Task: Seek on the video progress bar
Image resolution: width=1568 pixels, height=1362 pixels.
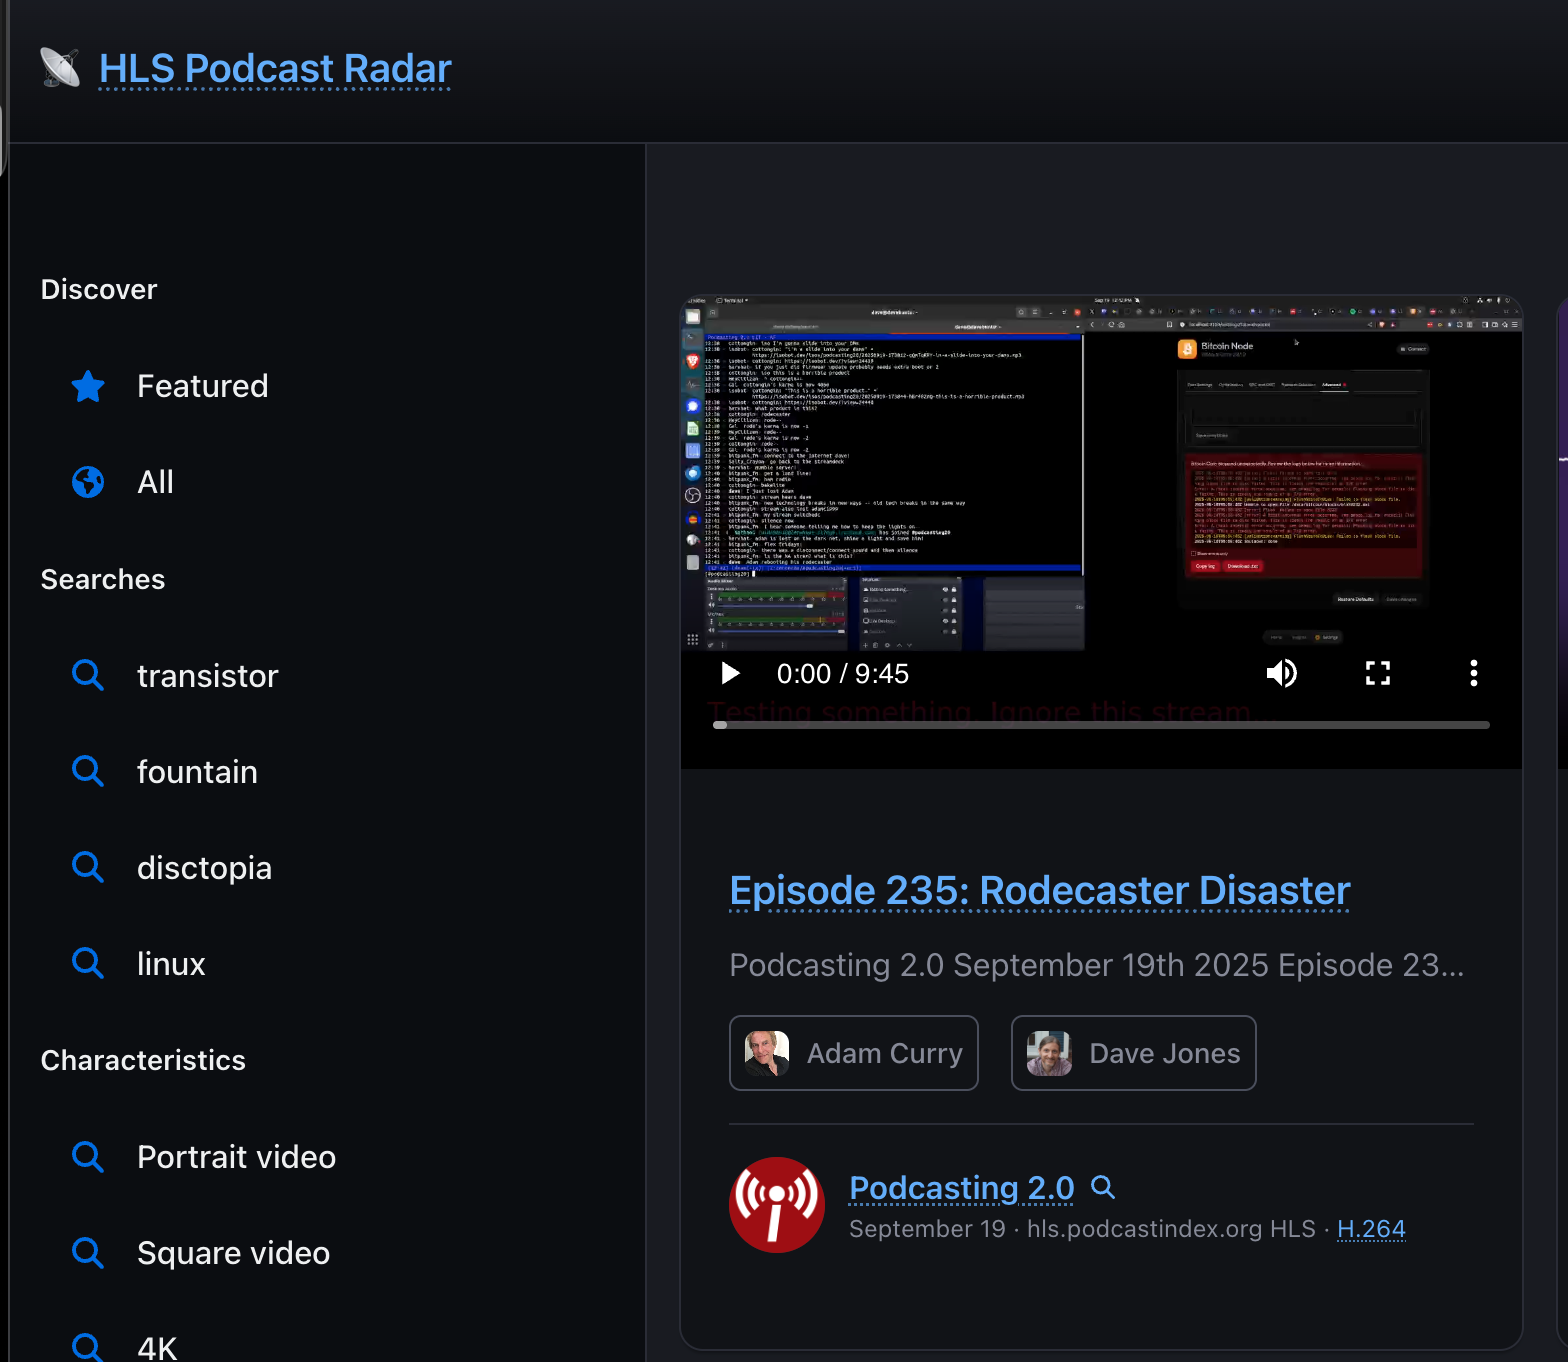Action: pos(1100,725)
